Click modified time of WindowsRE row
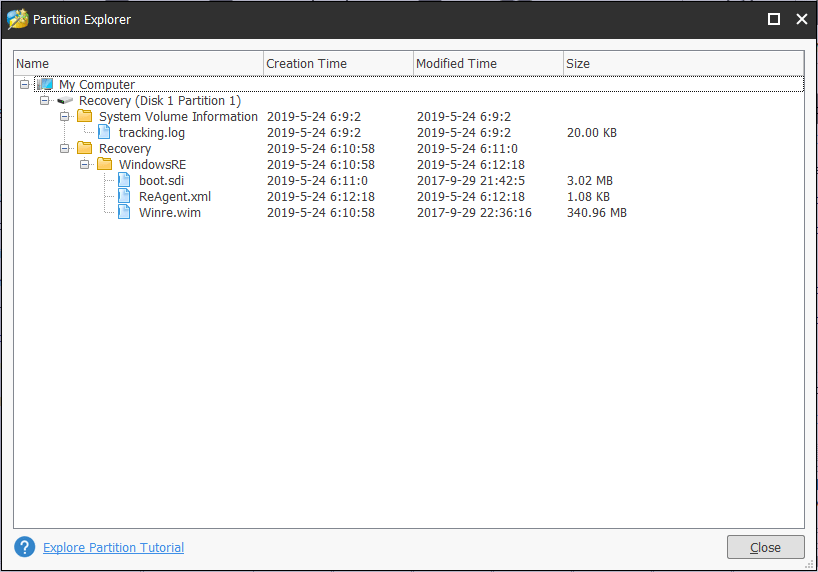Viewport: 818px width, 572px height. tap(471, 164)
